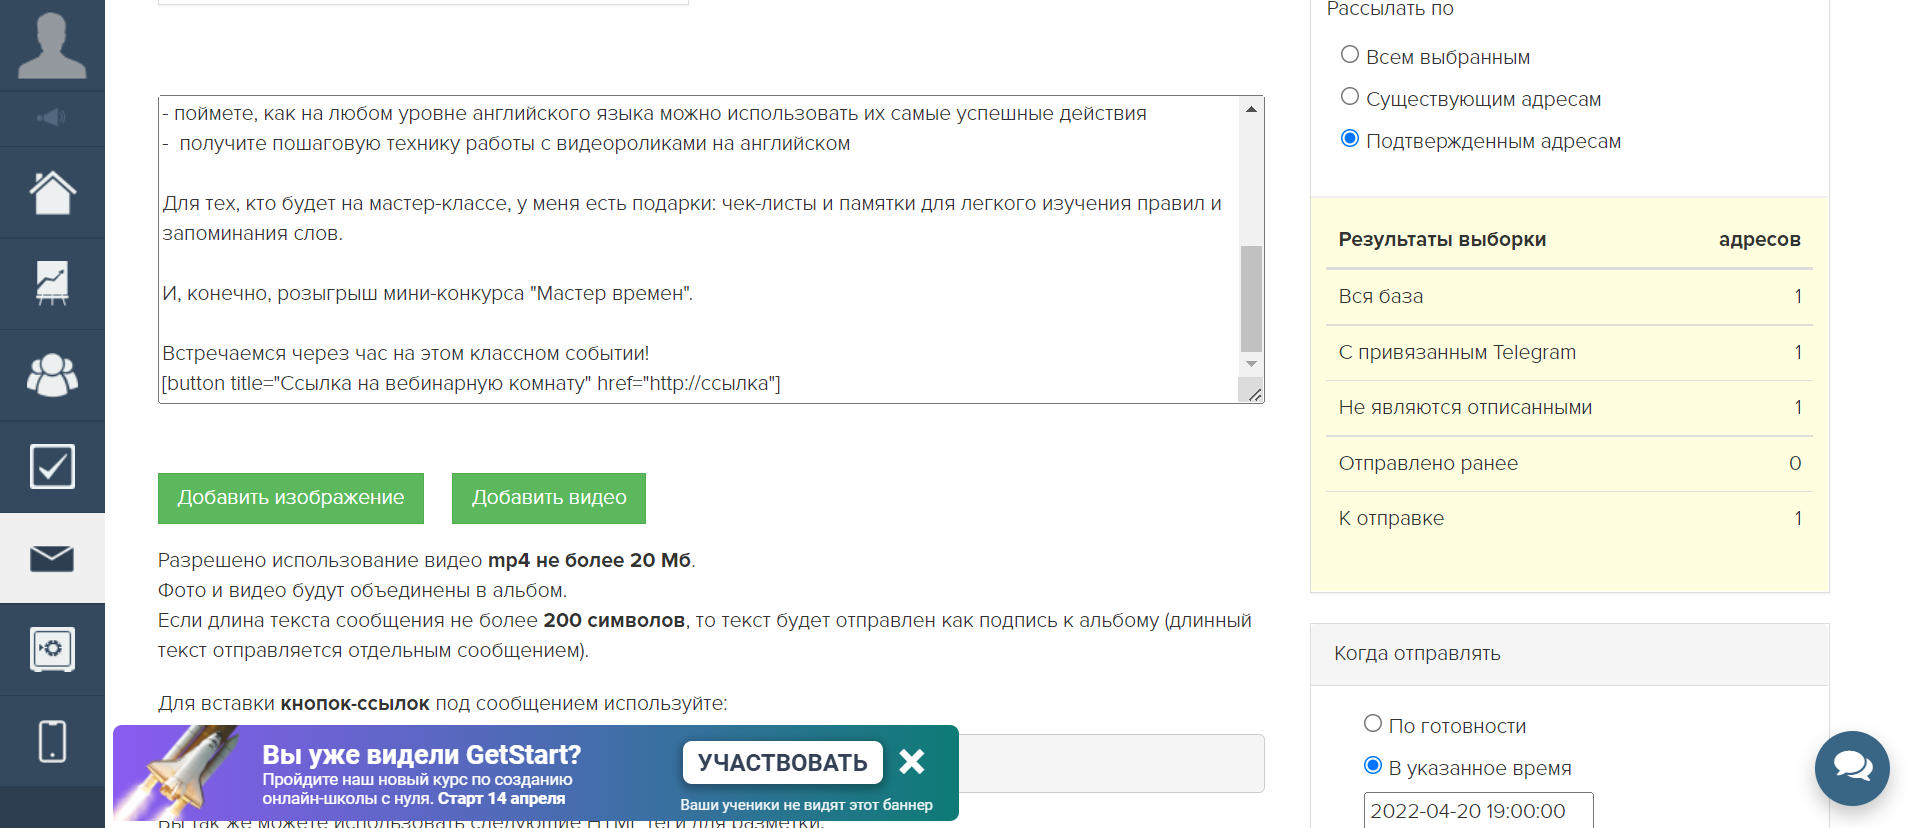This screenshot has width=1920, height=828.
Task: Go to the home dashboard icon
Action: click(x=52, y=192)
